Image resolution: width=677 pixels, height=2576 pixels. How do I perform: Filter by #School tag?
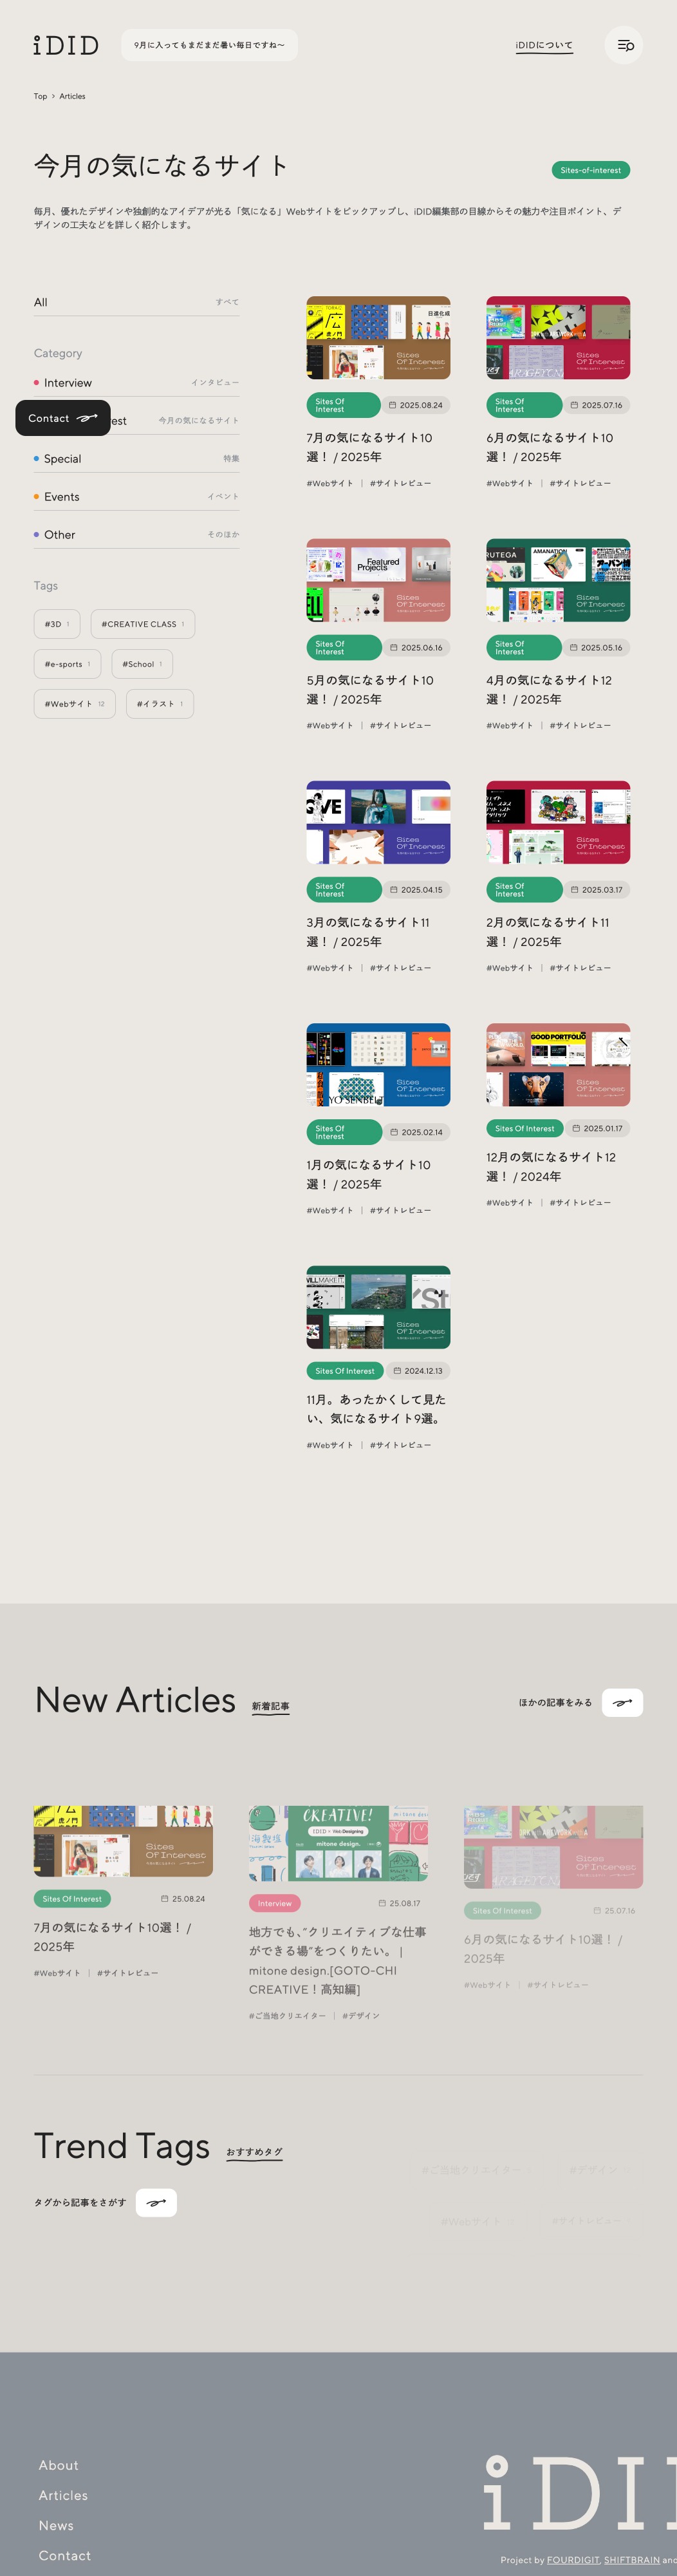pyautogui.click(x=142, y=664)
